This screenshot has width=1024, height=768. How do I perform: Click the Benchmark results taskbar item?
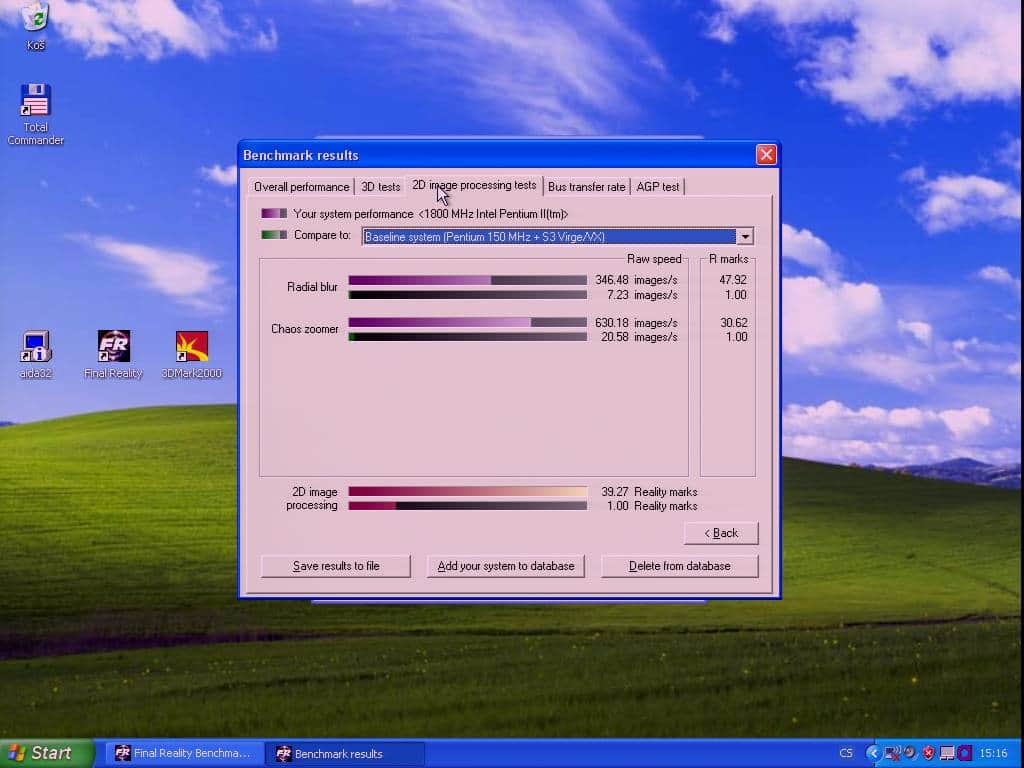pos(344,753)
